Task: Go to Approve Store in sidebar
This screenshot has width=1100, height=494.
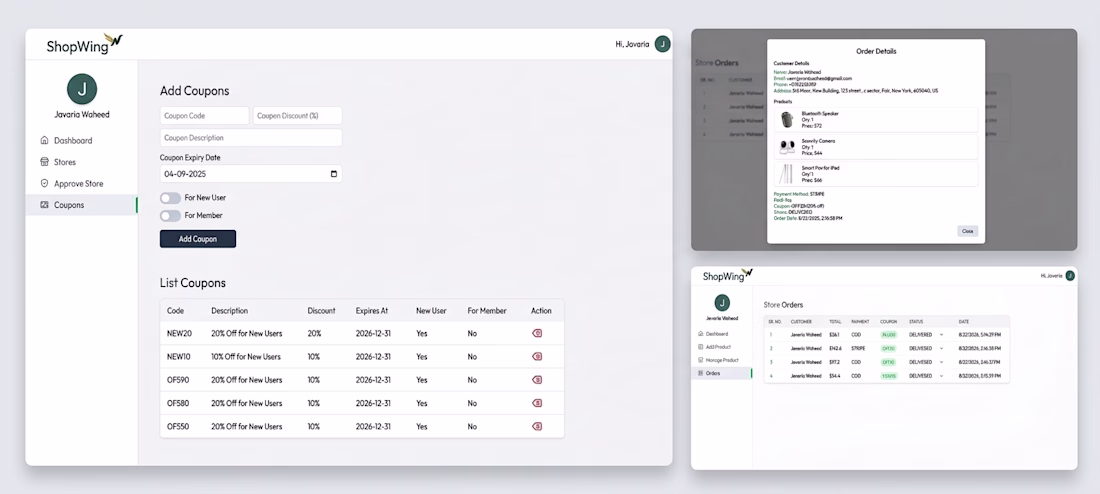Action: tap(81, 183)
